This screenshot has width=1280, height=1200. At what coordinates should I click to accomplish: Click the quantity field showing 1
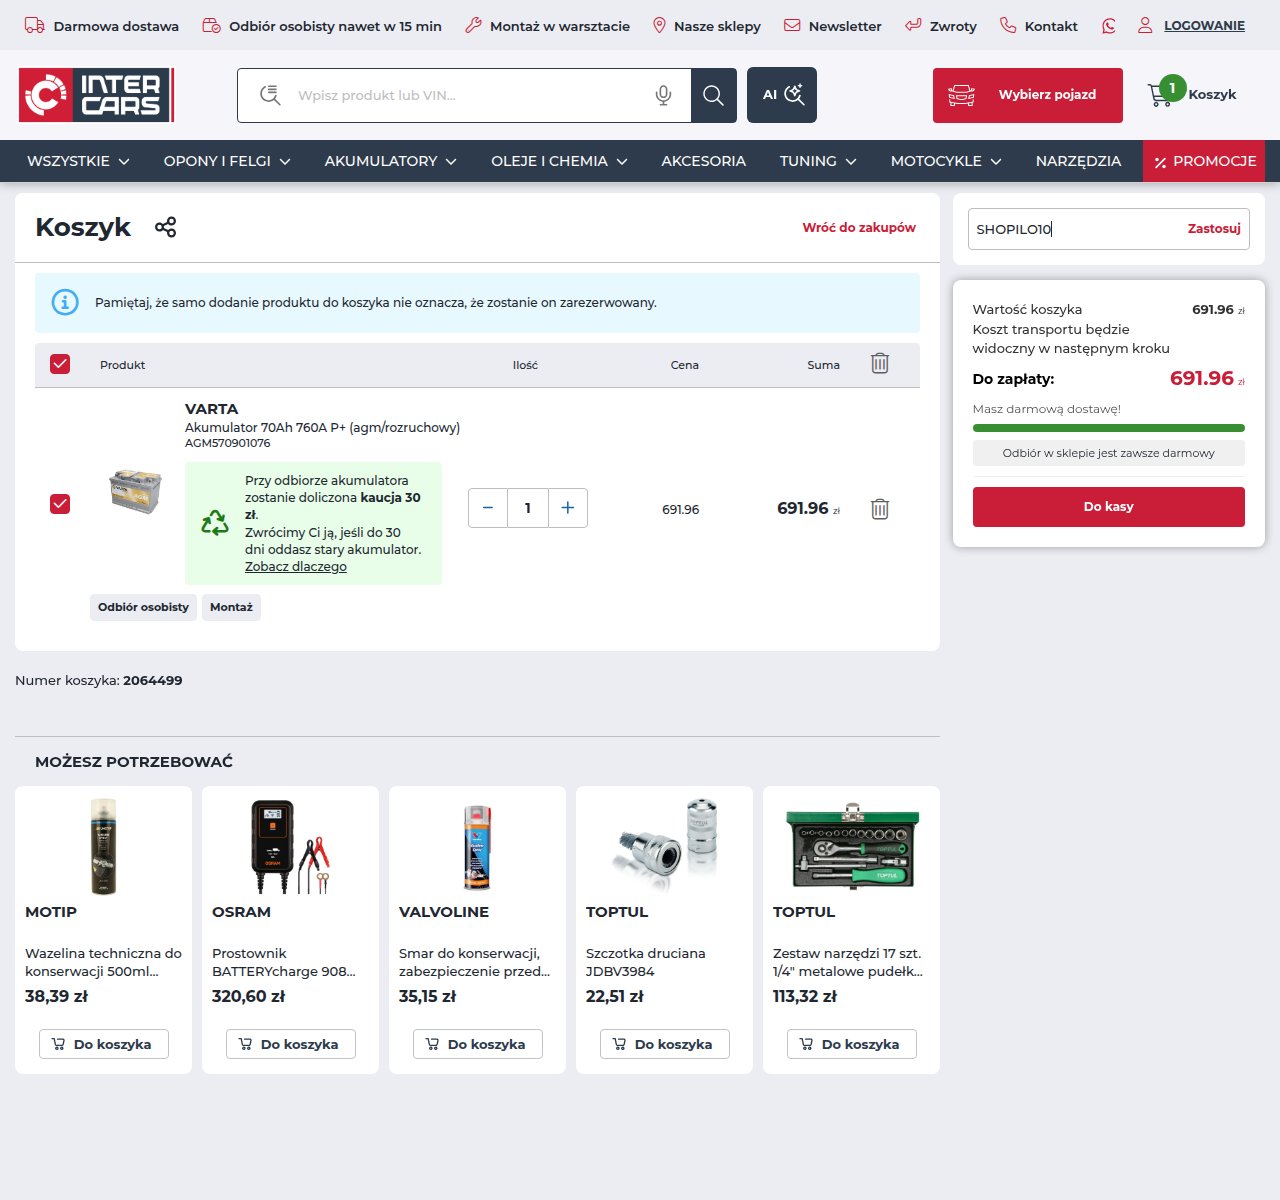point(528,508)
